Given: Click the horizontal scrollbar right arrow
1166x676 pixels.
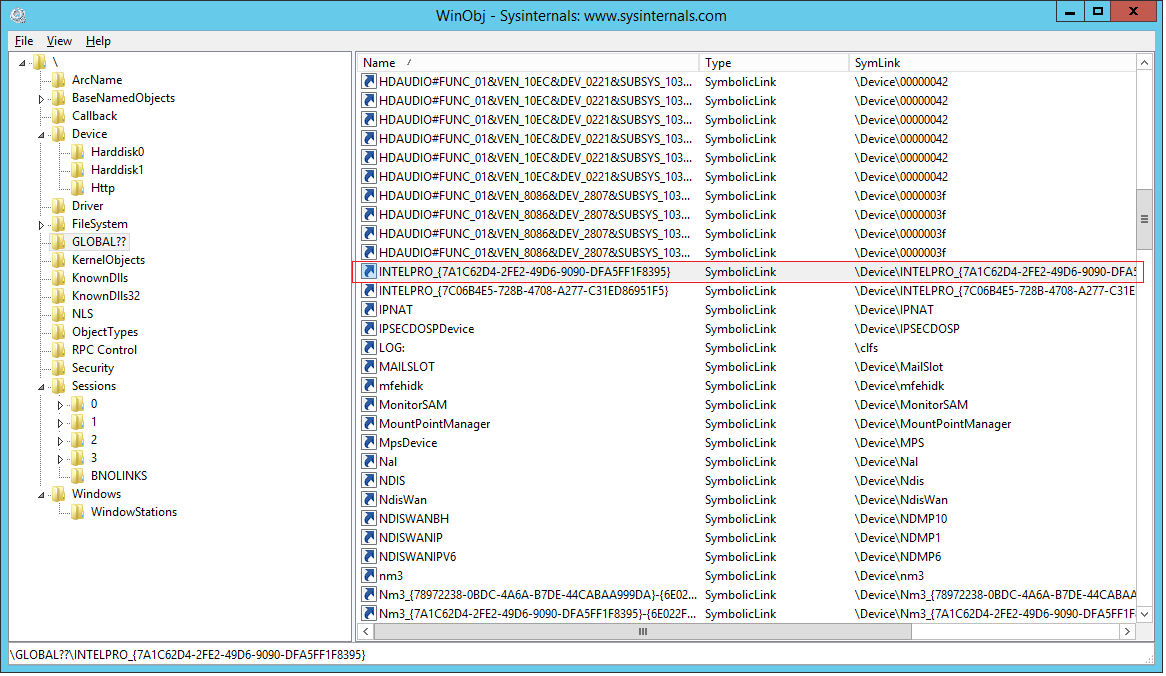Looking at the screenshot, I should pyautogui.click(x=1127, y=631).
